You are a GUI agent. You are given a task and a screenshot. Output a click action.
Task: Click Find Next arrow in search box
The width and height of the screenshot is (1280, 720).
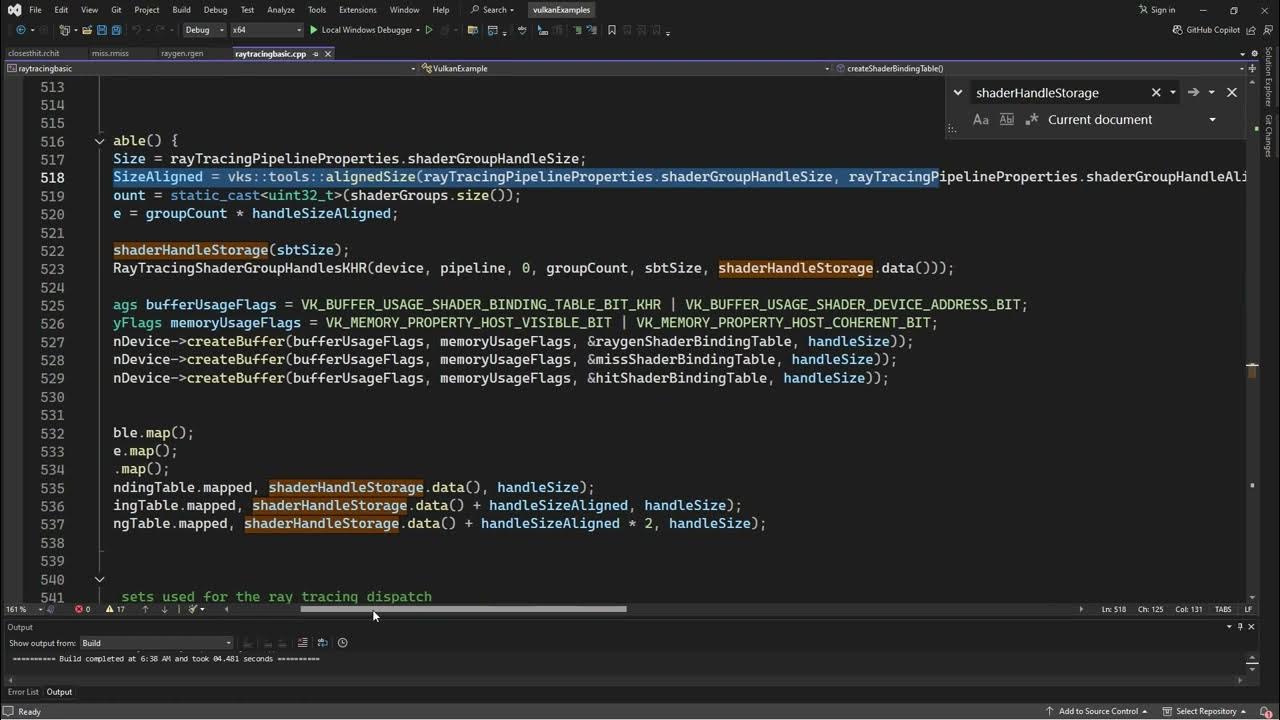pyautogui.click(x=1193, y=92)
